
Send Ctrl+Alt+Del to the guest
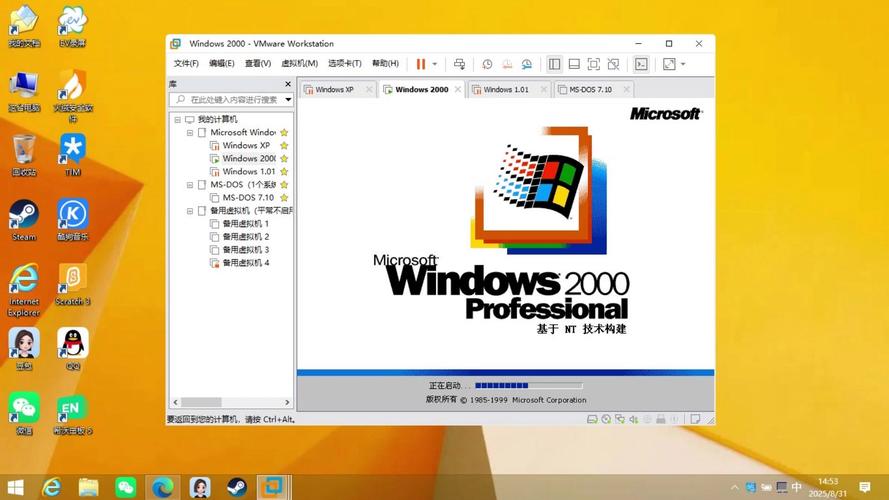[459, 64]
